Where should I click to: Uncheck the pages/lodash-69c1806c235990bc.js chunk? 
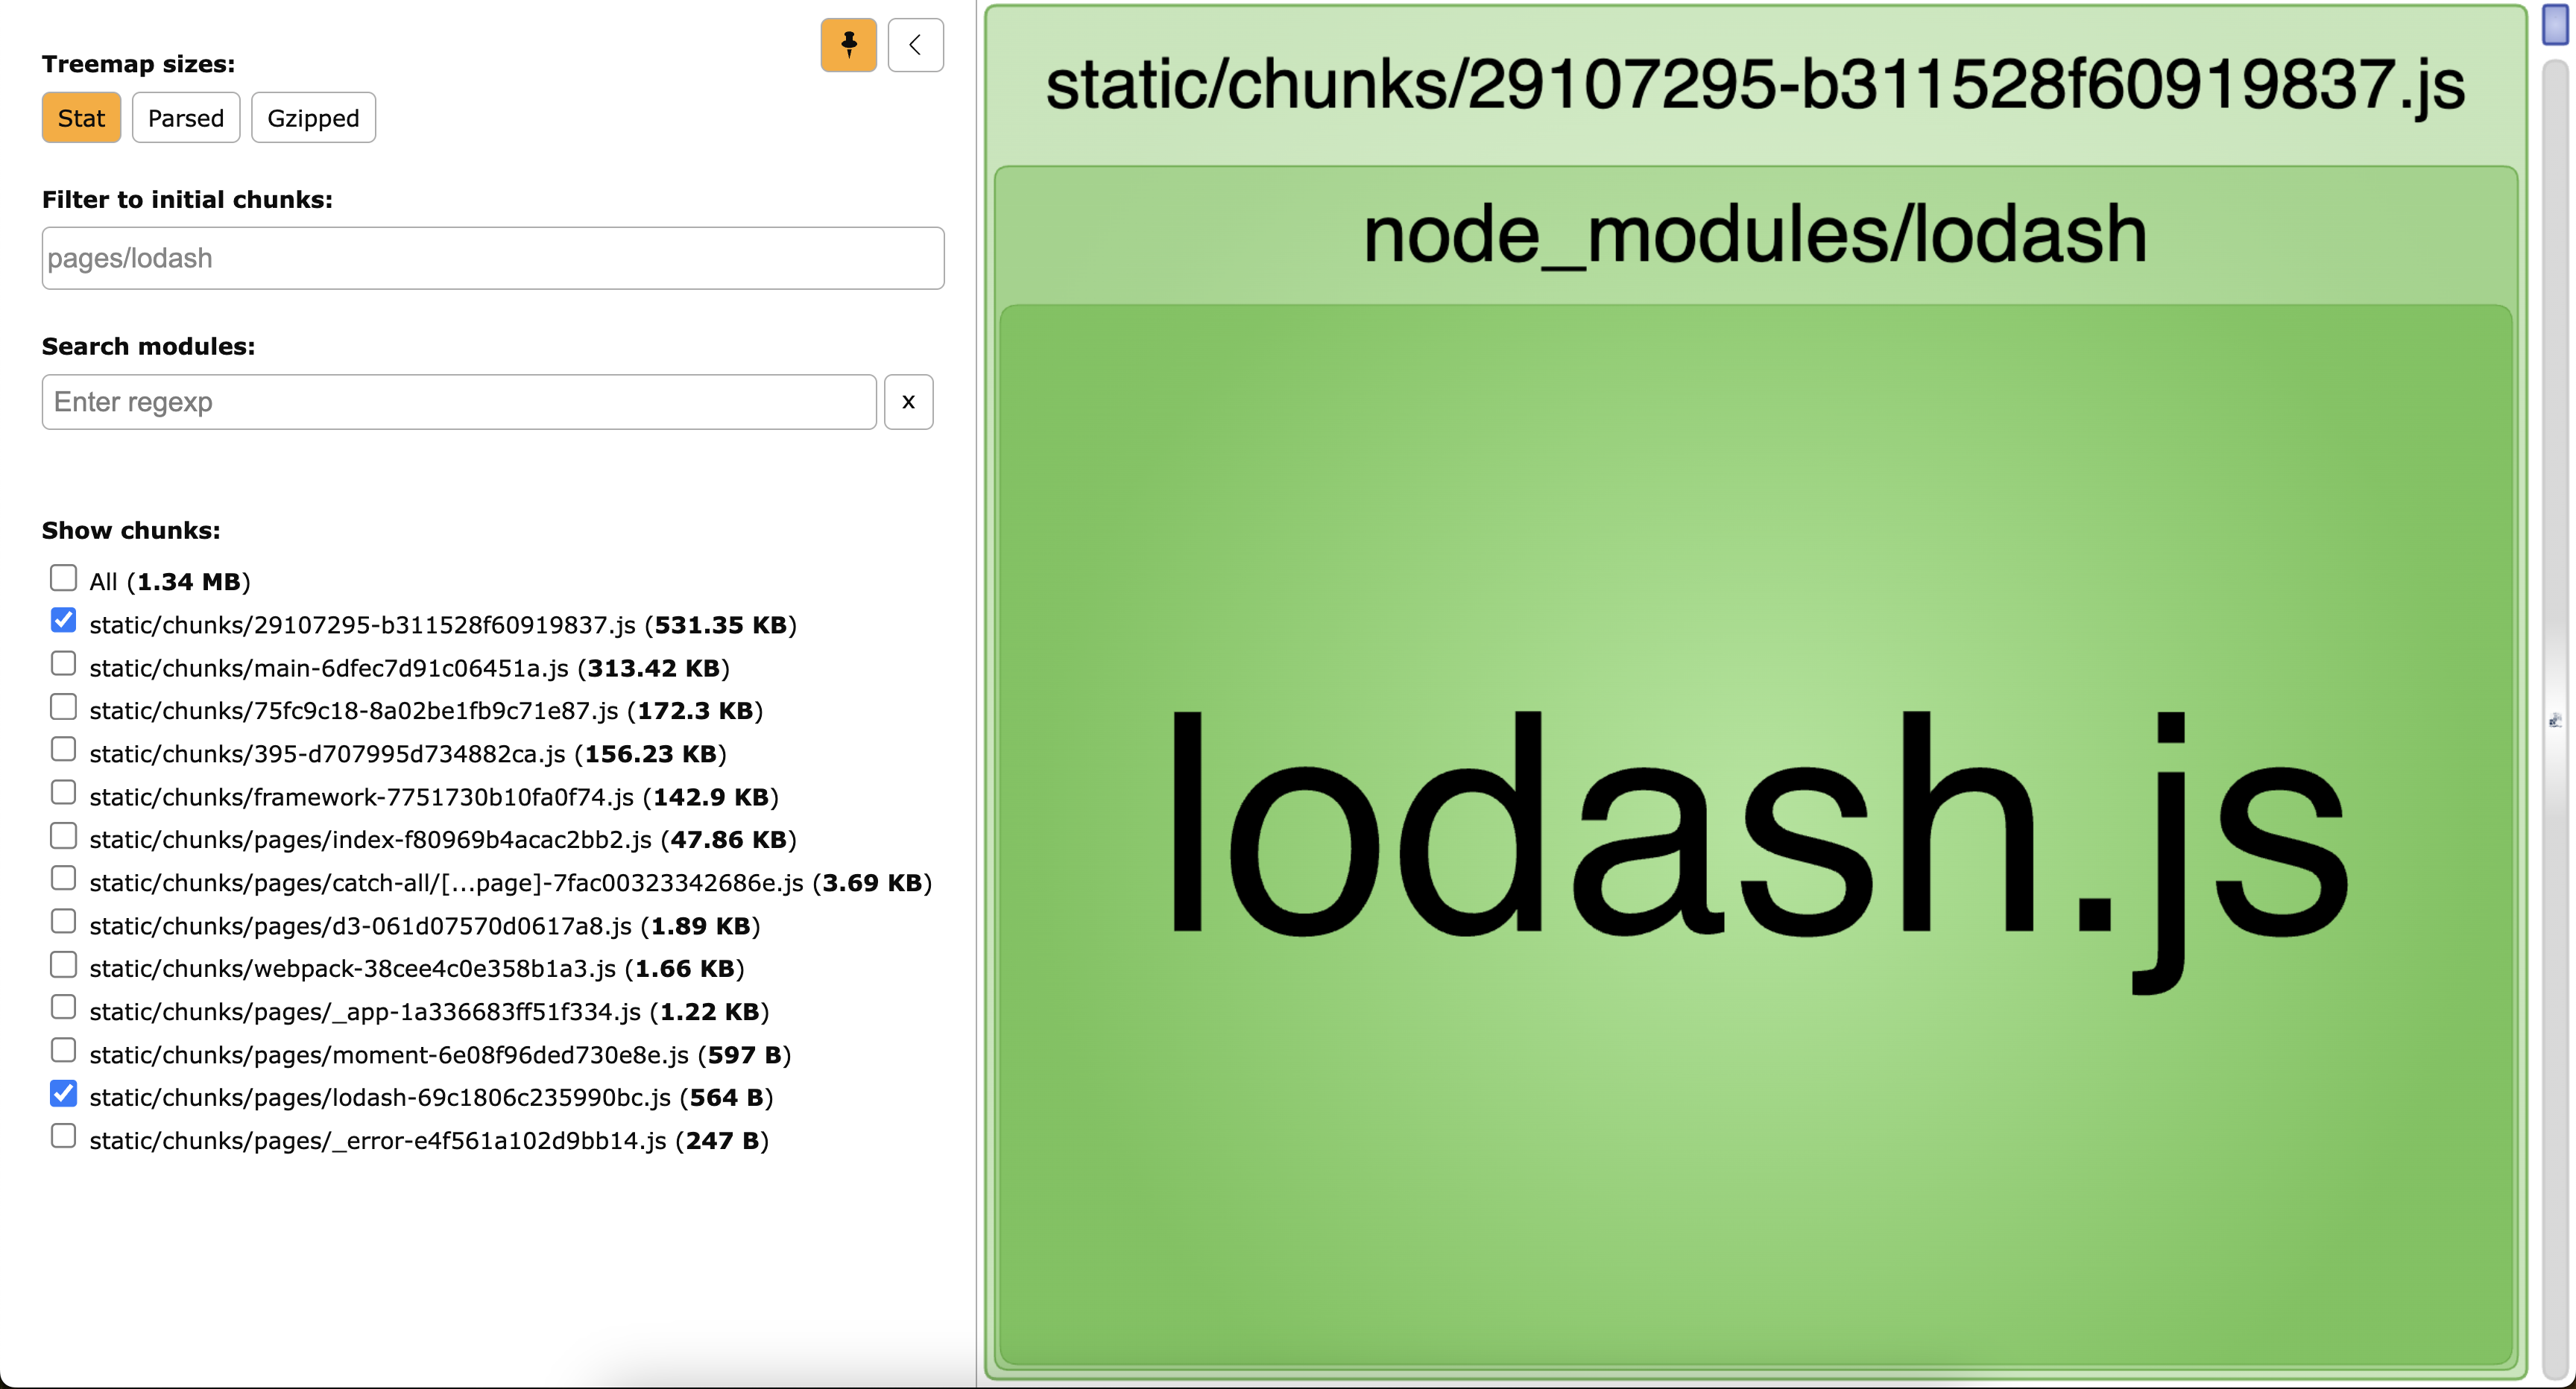[x=63, y=1094]
